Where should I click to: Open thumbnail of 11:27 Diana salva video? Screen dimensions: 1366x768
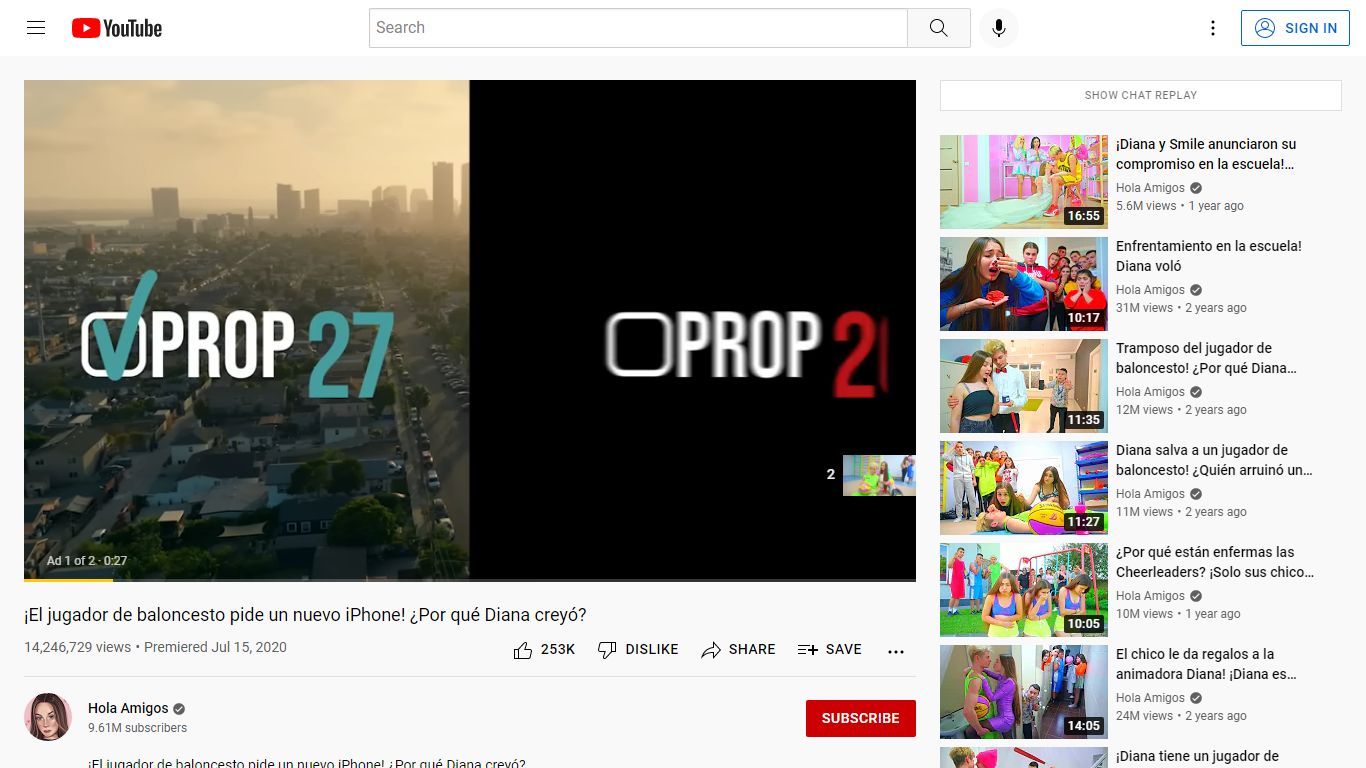pos(1024,488)
